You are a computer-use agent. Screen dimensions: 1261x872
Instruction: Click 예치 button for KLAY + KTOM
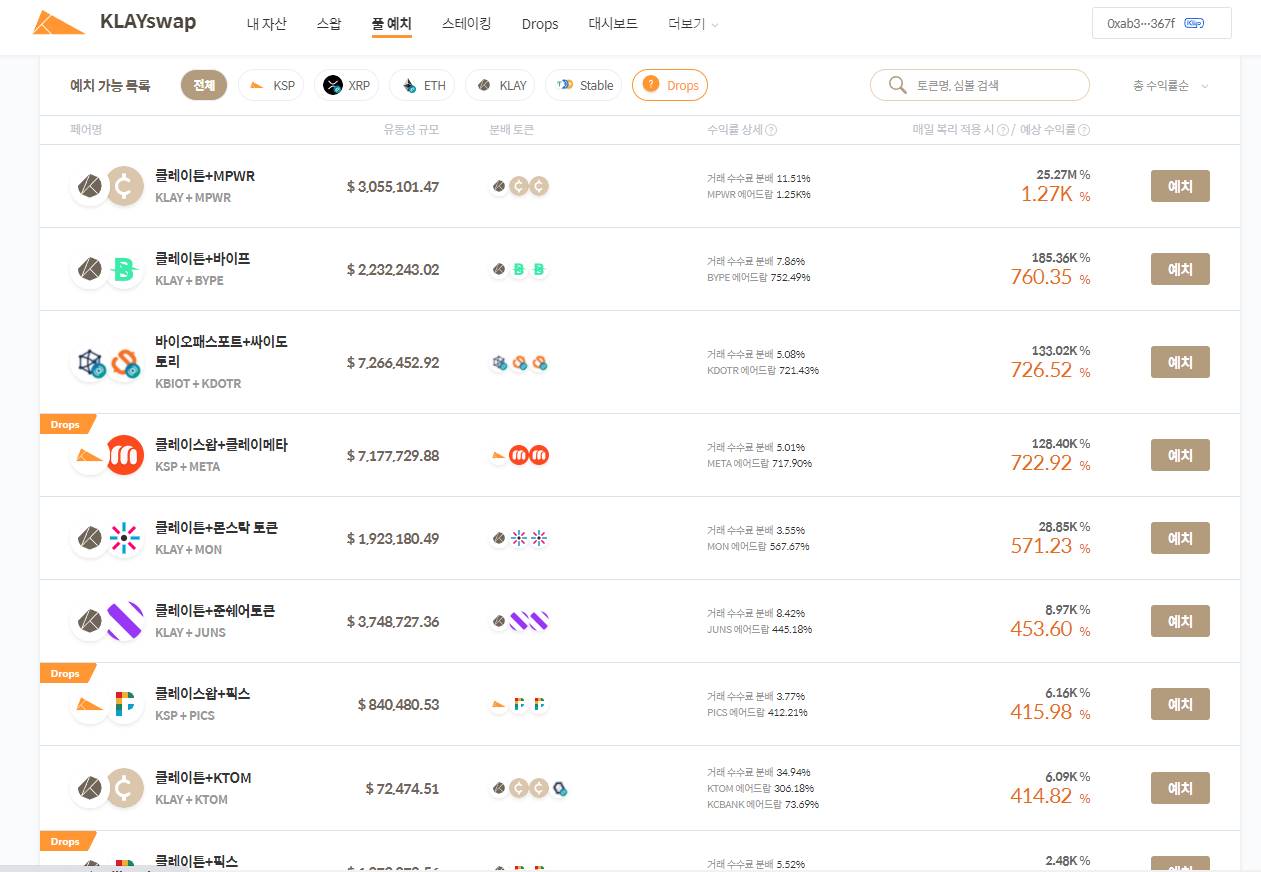(1180, 788)
